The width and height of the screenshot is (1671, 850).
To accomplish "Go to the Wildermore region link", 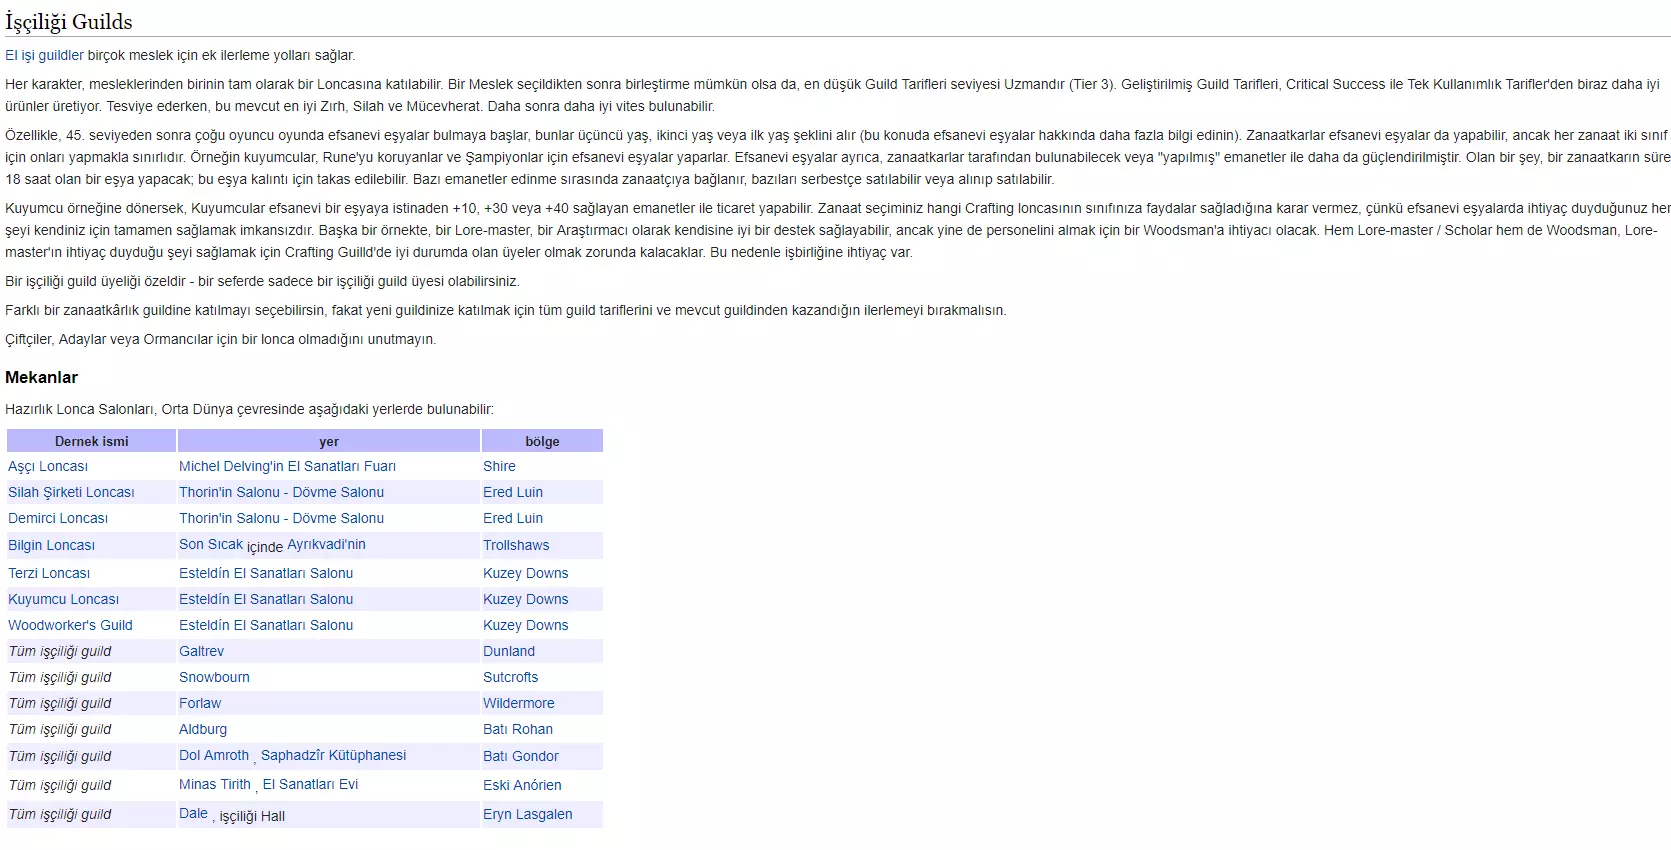I will coord(518,703).
